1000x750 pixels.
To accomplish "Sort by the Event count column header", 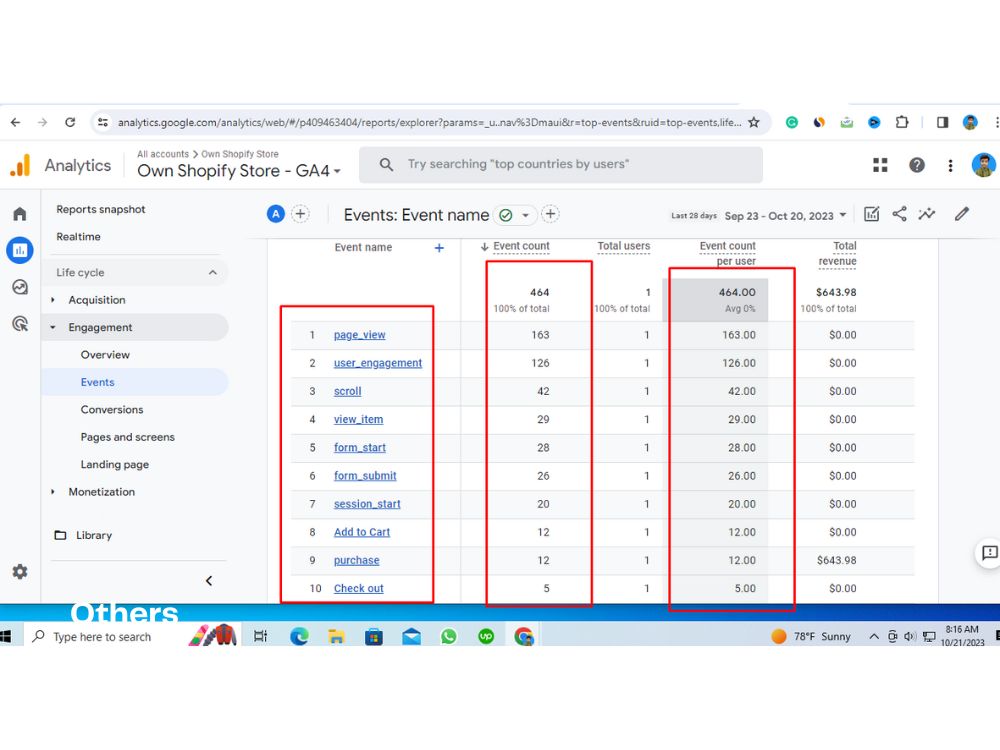I will pyautogui.click(x=520, y=246).
